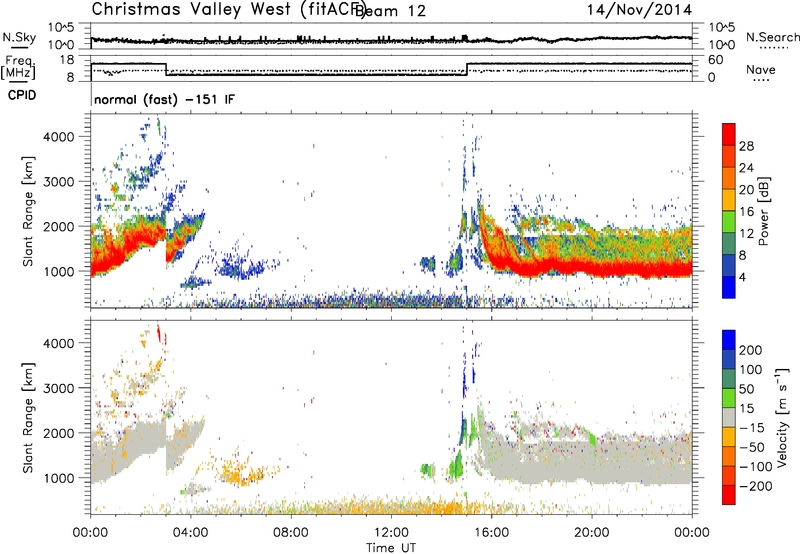Click the "N.Search" legend label
Screen dimensions: 800x554
[772, 37]
